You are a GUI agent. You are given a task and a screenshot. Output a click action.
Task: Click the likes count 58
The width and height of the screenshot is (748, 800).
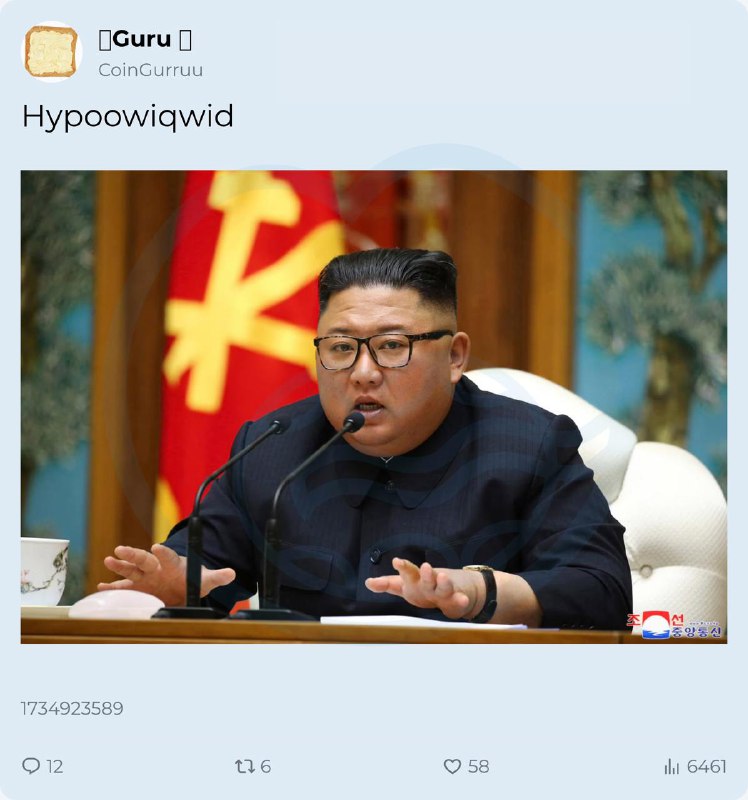coord(478,766)
